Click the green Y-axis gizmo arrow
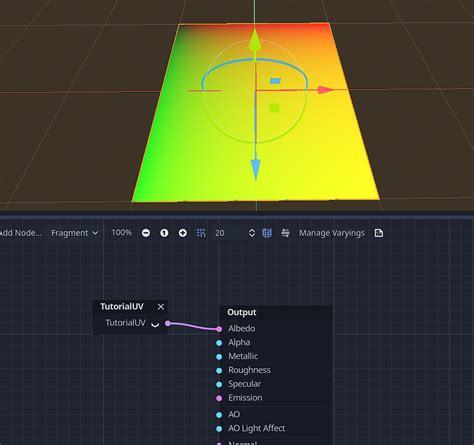 click(255, 41)
